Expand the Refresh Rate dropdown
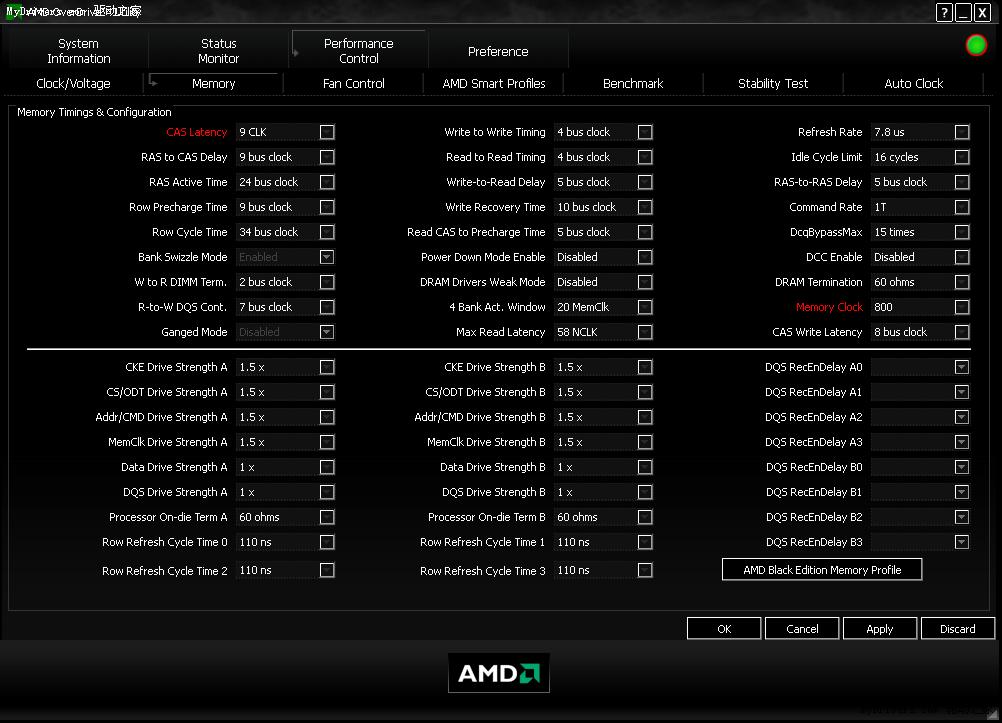Image resolution: width=1002 pixels, height=723 pixels. [962, 132]
